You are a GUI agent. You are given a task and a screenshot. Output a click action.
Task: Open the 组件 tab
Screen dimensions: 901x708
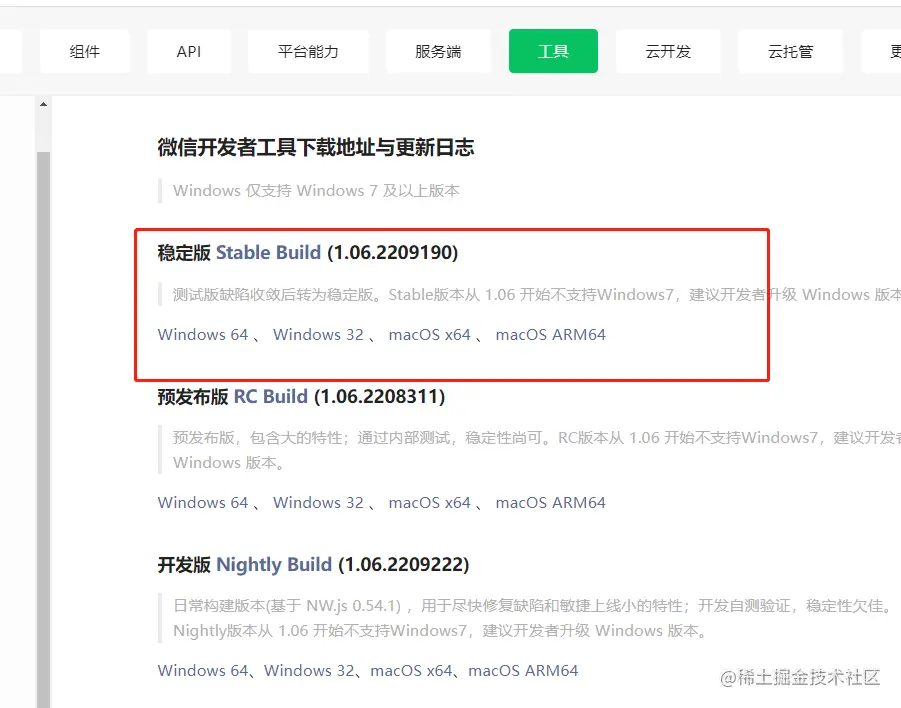point(85,51)
